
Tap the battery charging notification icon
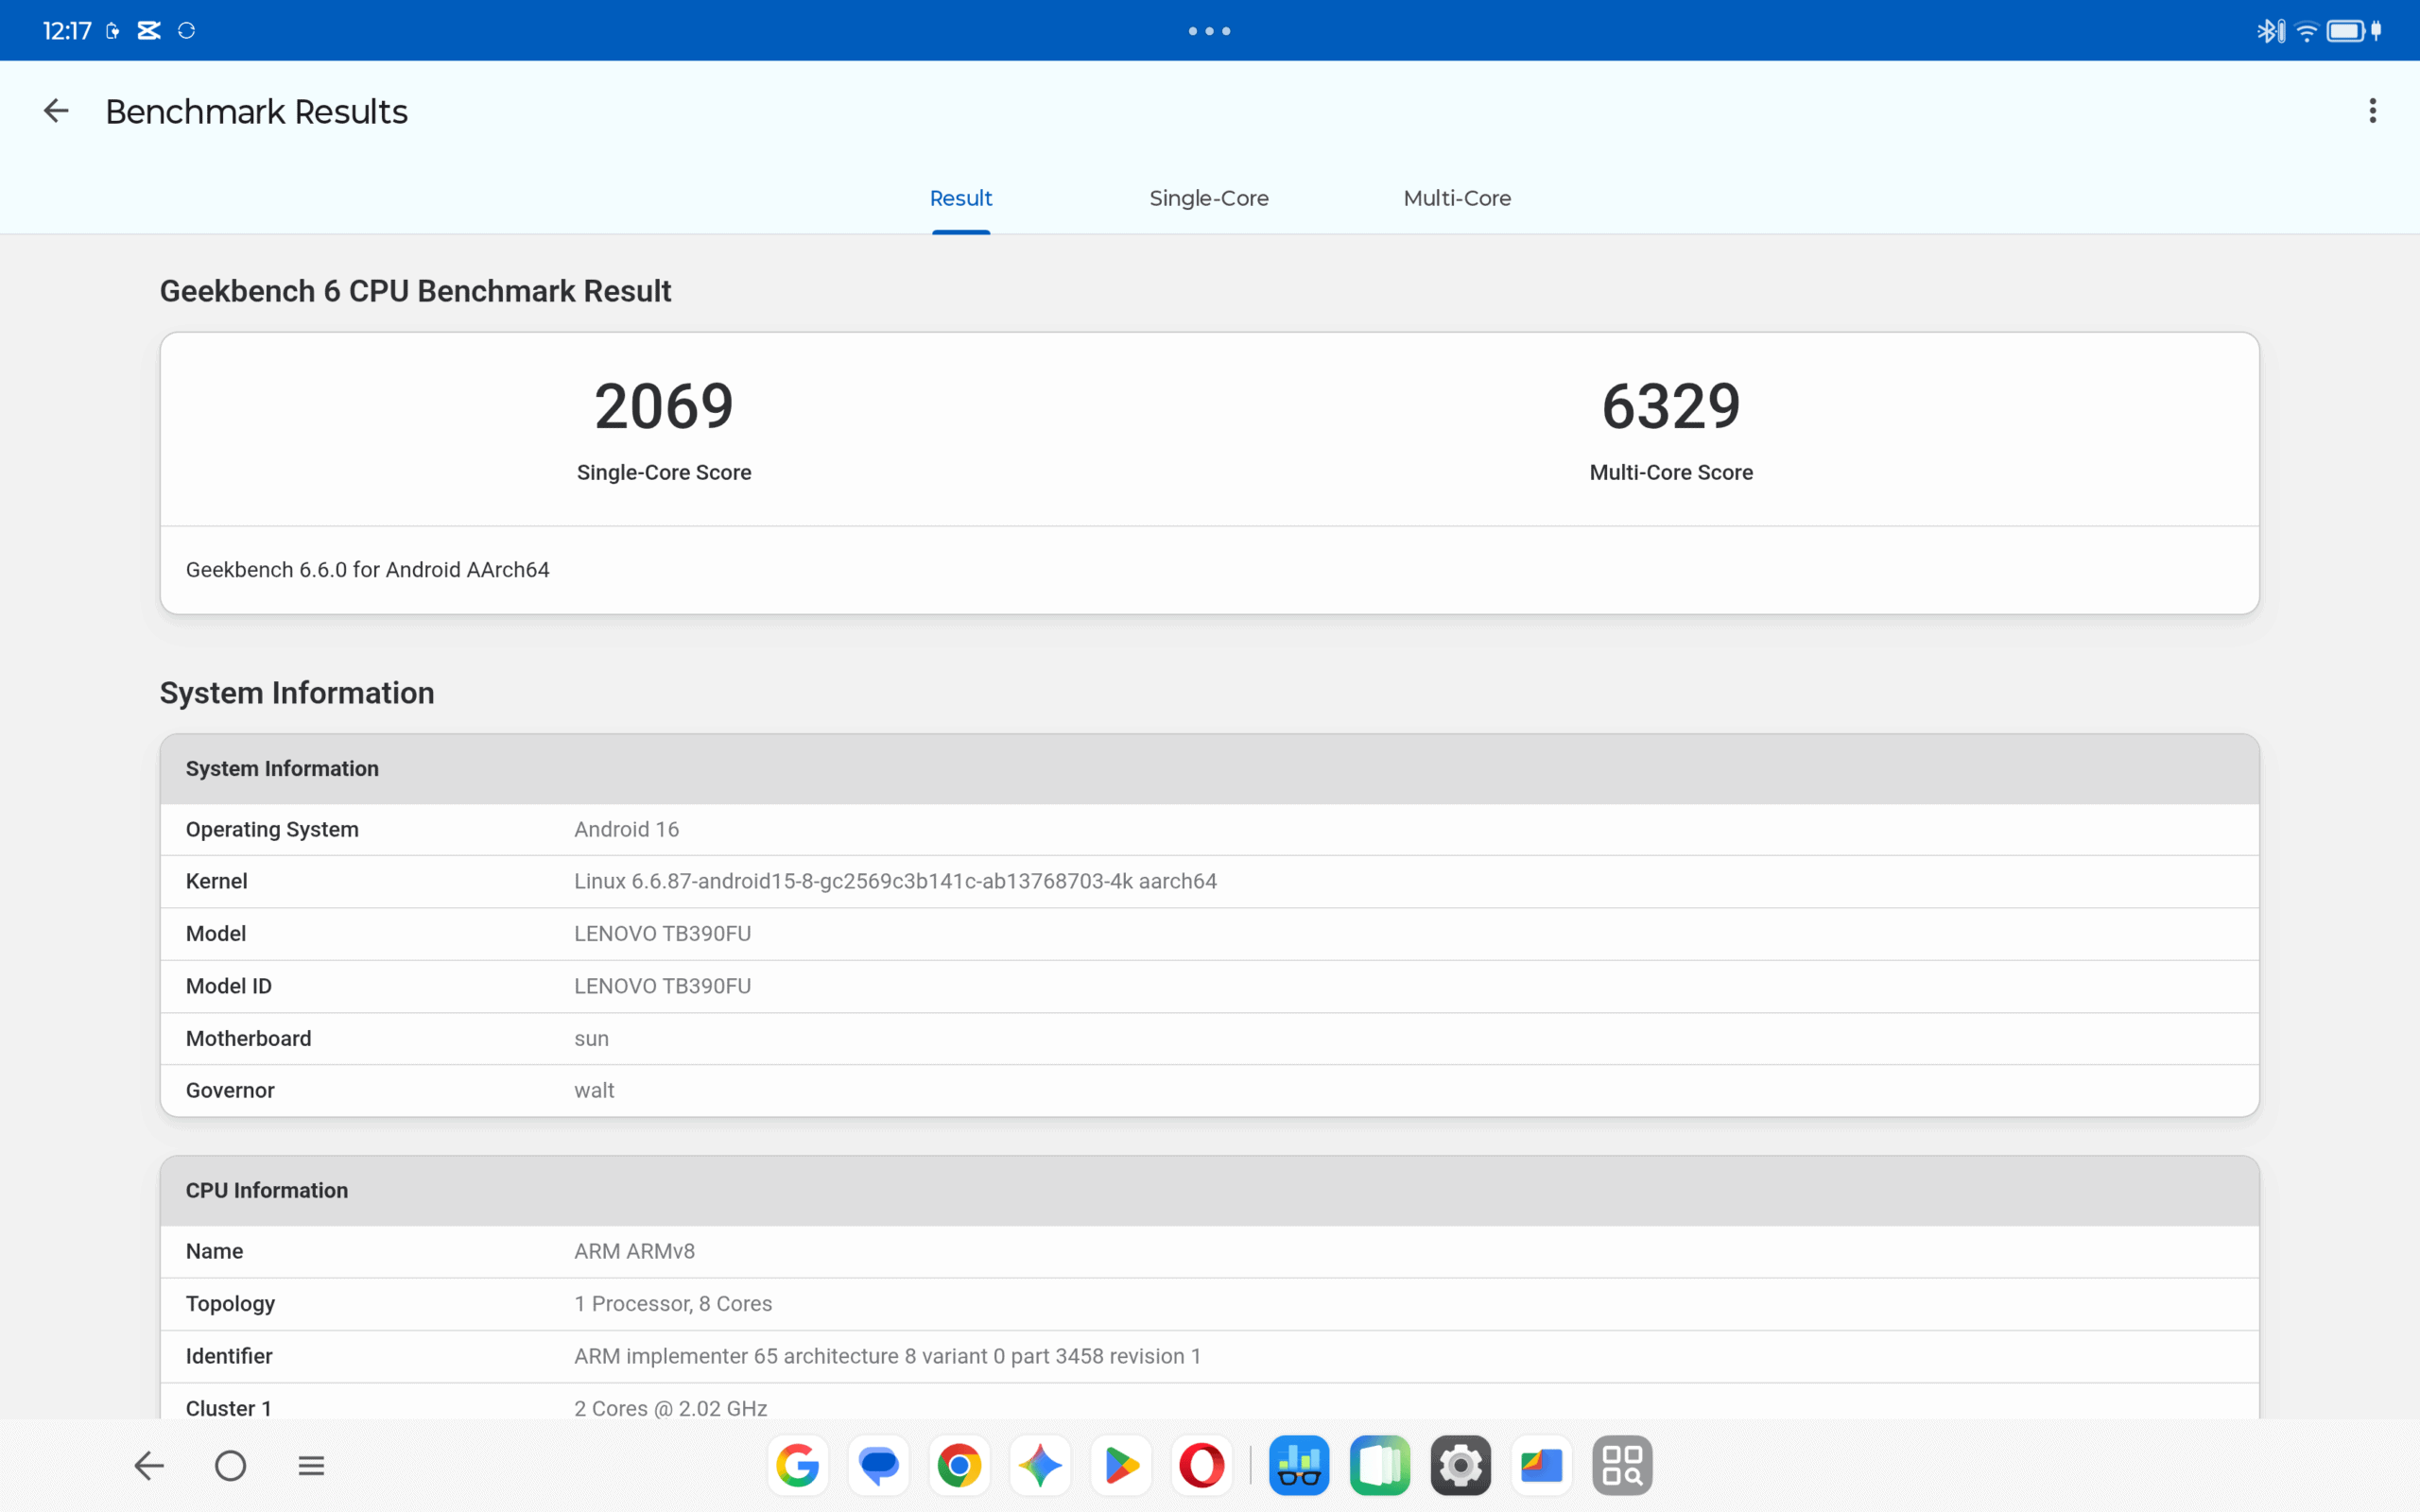(x=113, y=31)
